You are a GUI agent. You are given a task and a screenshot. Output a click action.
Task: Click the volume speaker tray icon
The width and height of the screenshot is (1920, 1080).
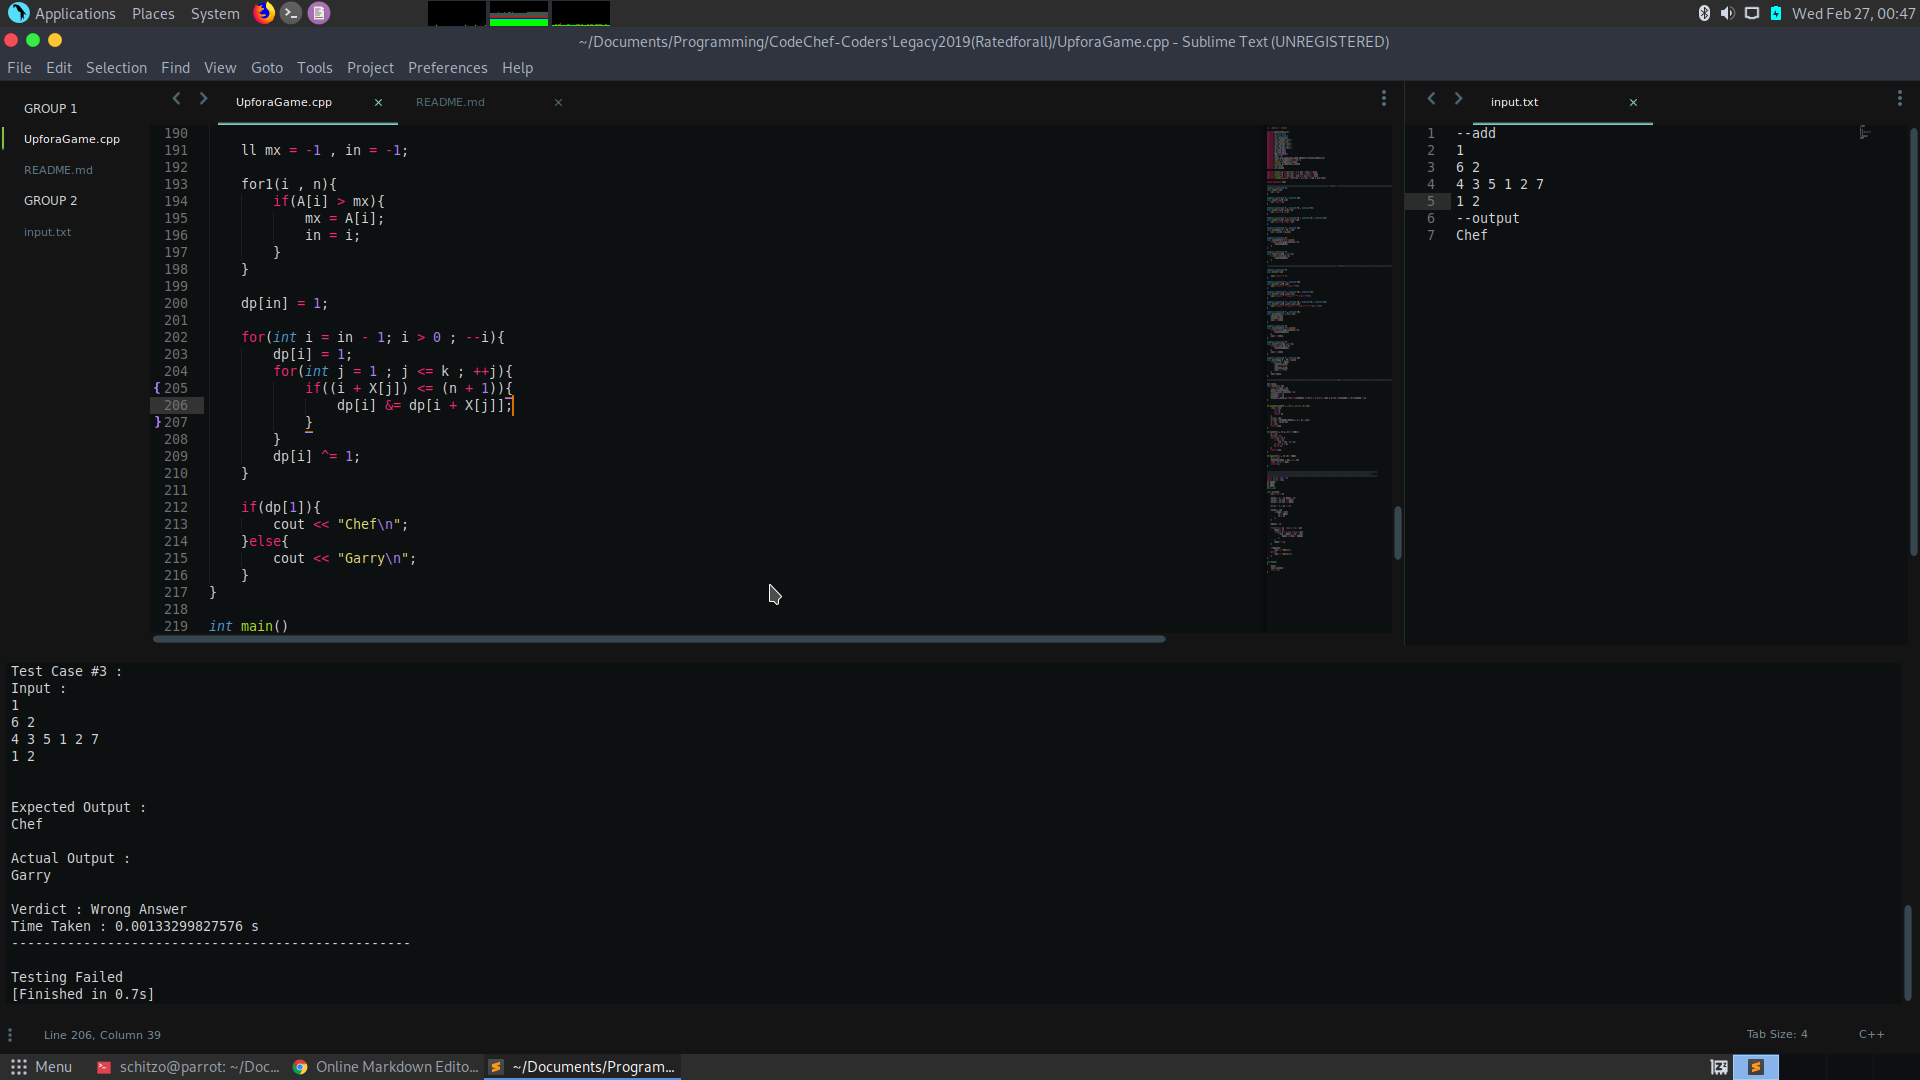tap(1727, 13)
